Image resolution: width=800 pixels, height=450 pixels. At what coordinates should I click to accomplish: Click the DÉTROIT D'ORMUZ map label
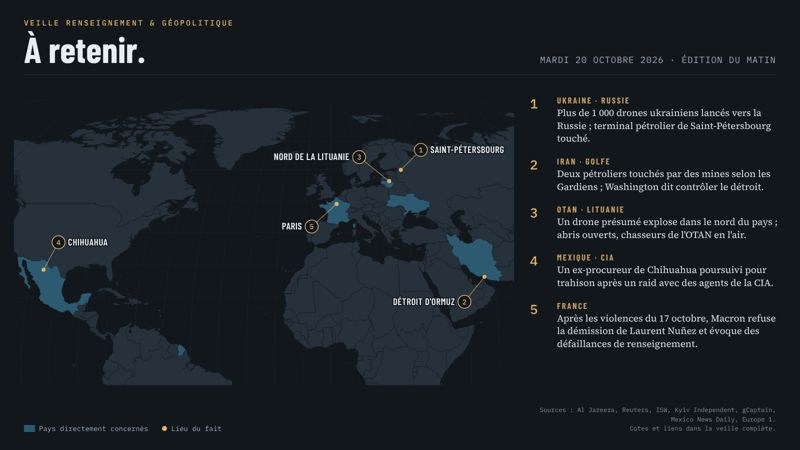423,302
